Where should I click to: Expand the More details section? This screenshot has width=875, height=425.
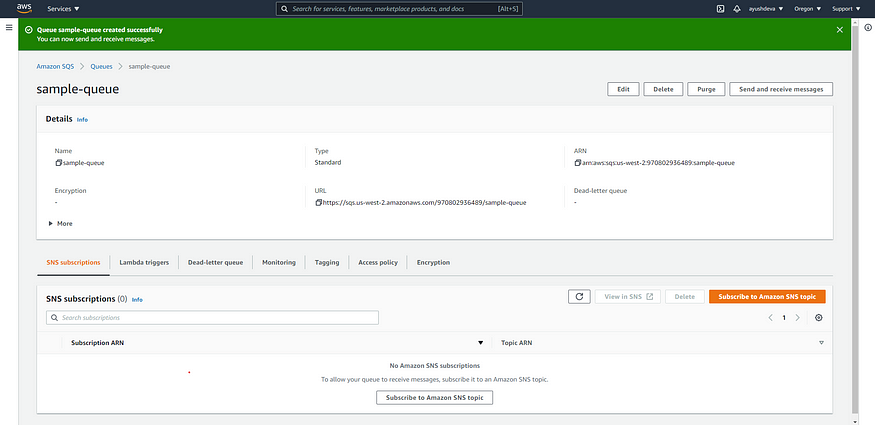pyautogui.click(x=61, y=224)
